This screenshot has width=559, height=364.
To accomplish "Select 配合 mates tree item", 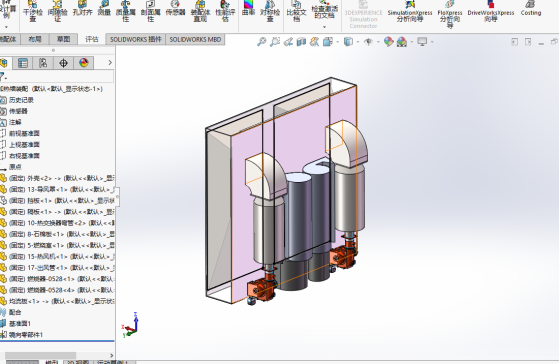I will pos(15,312).
